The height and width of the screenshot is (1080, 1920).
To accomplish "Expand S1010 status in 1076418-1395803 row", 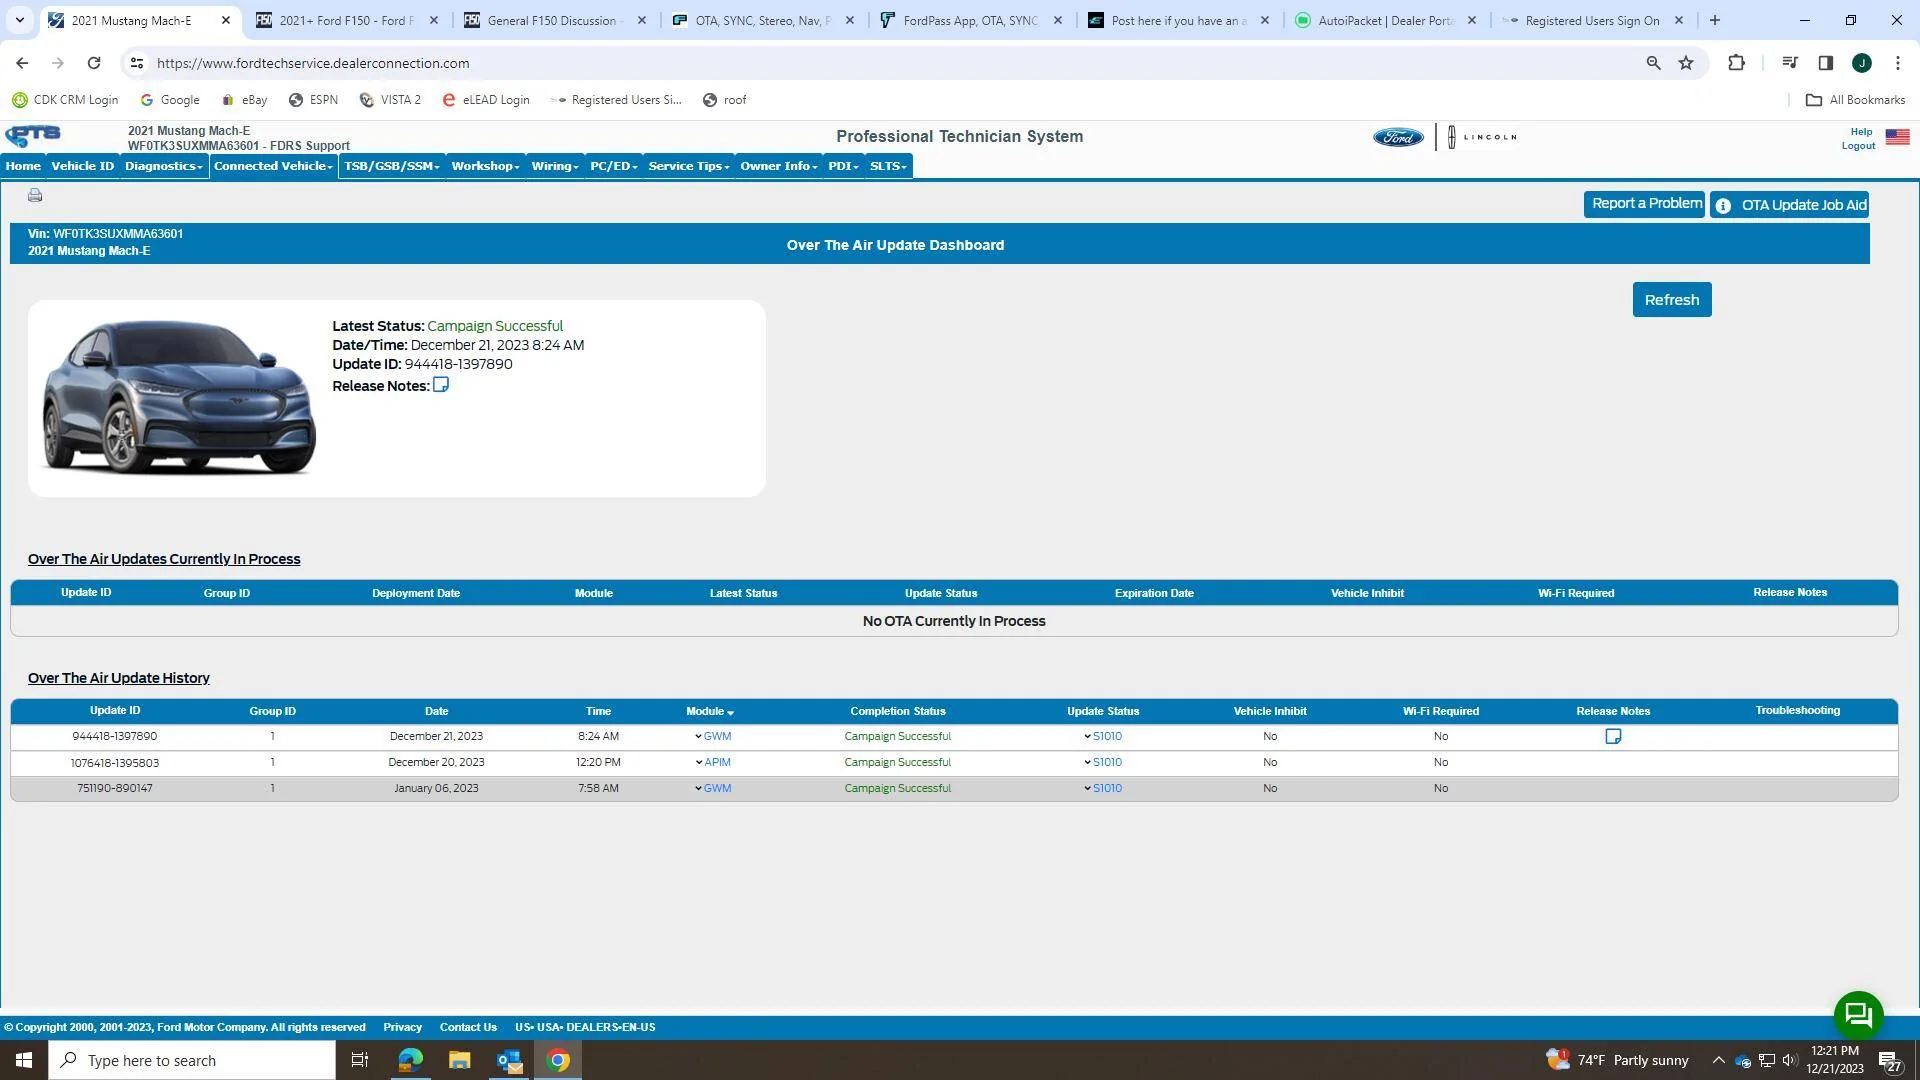I will (1103, 762).
